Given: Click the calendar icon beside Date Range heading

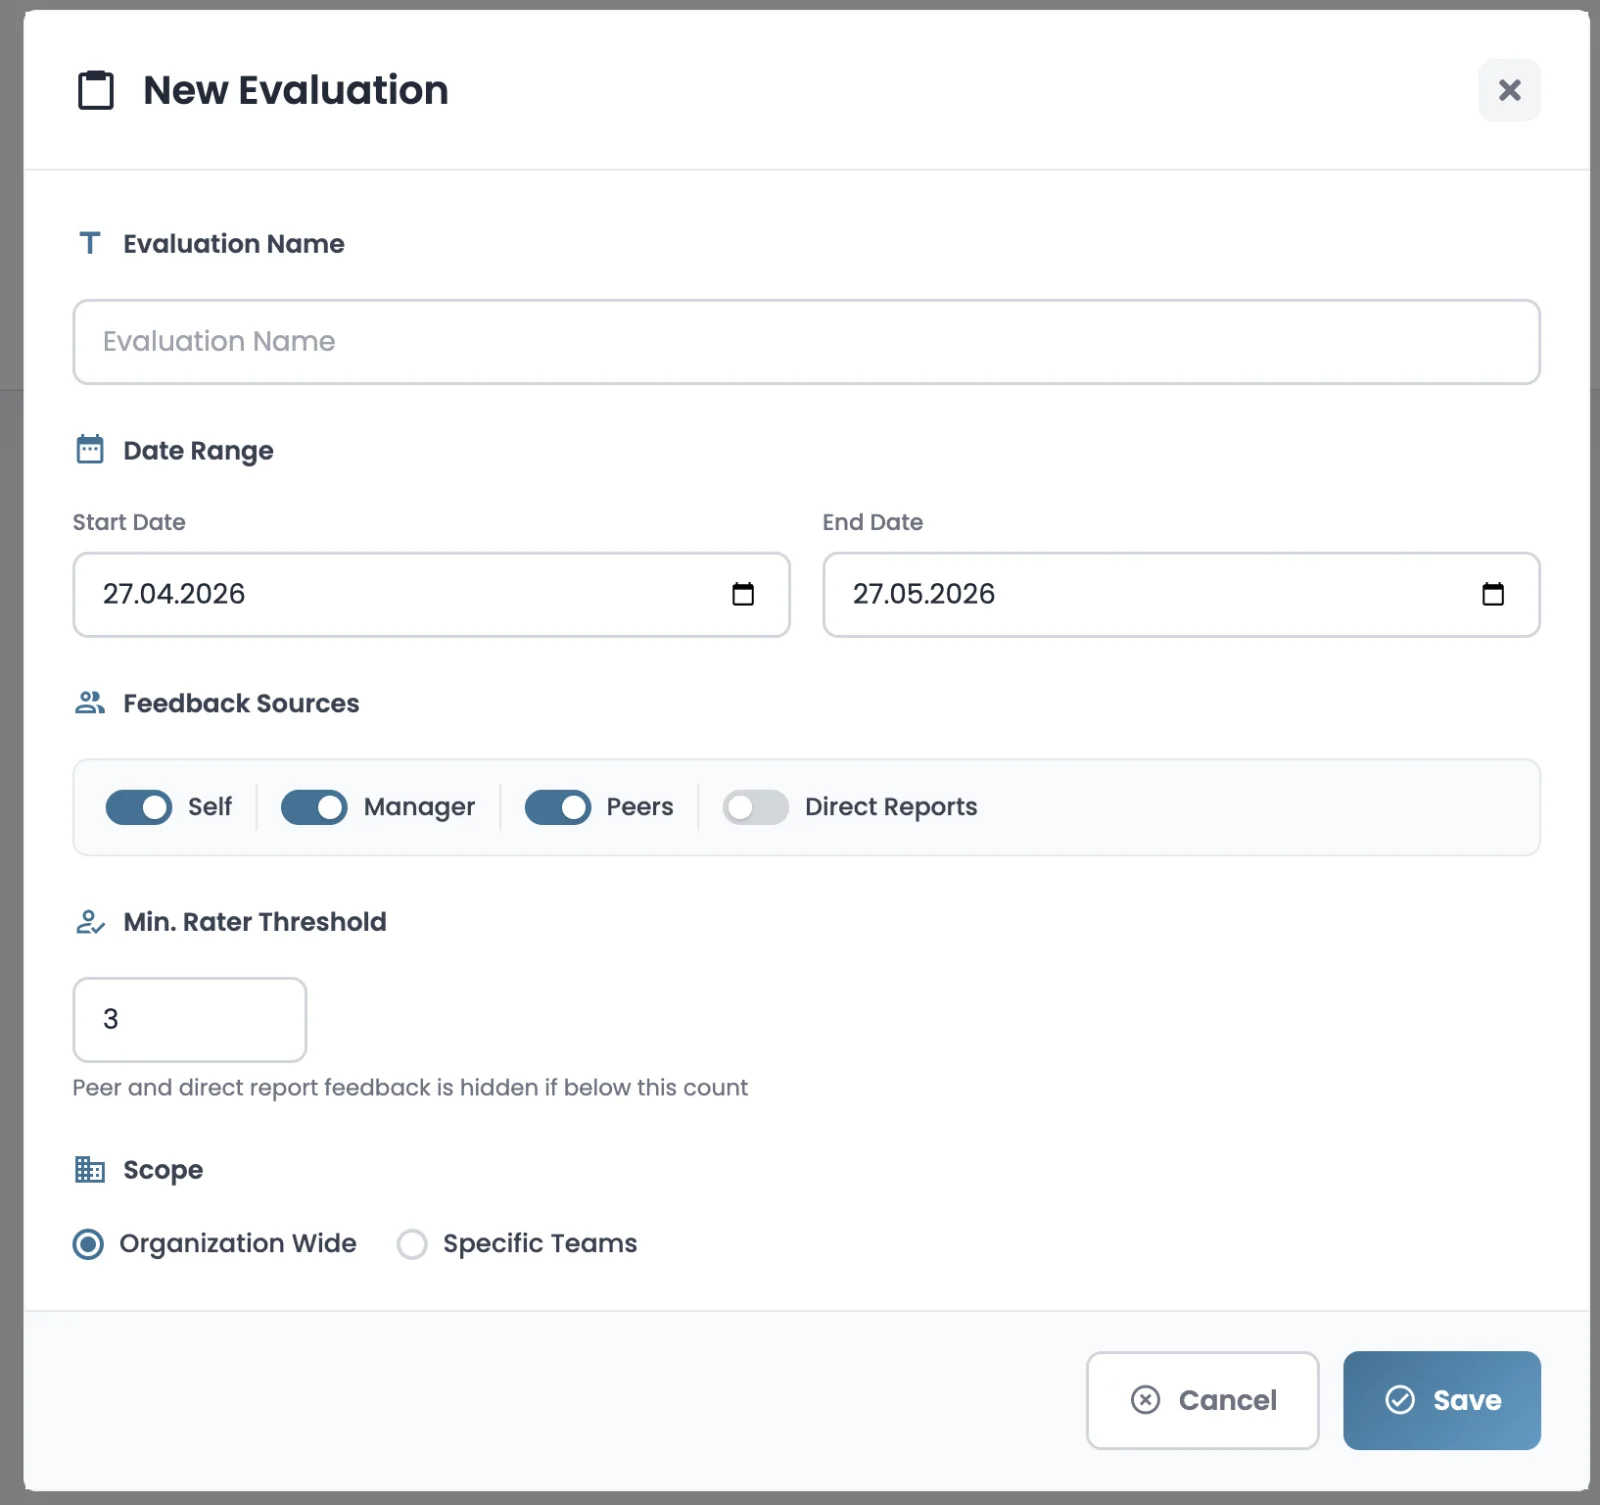Looking at the screenshot, I should pos(89,449).
